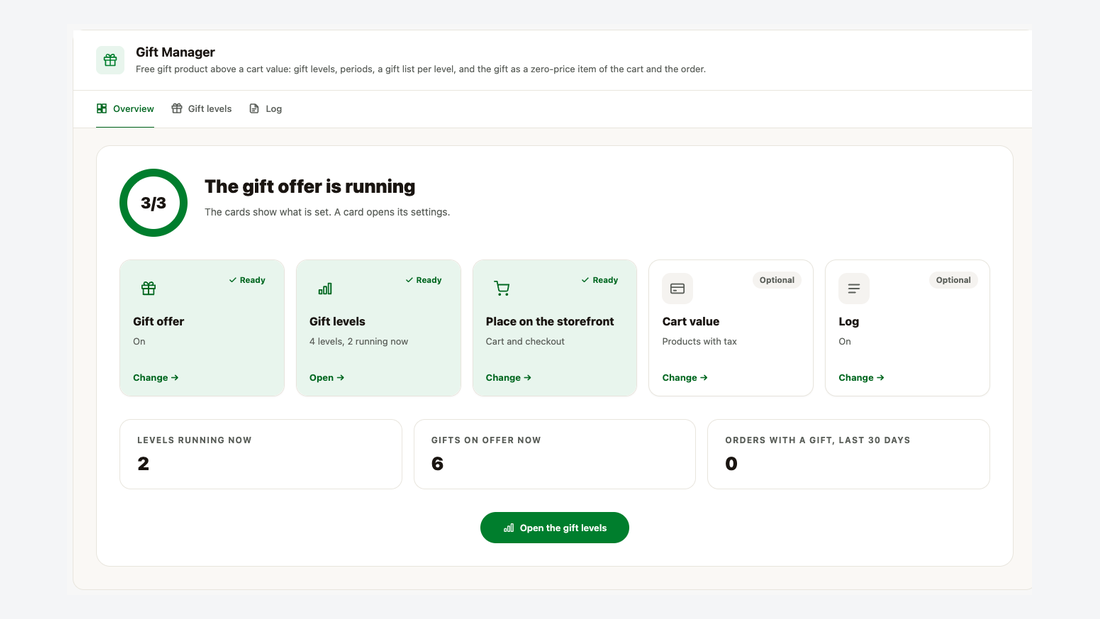Click the Orders with a gift stat label
The width and height of the screenshot is (1100, 619).
tap(817, 440)
